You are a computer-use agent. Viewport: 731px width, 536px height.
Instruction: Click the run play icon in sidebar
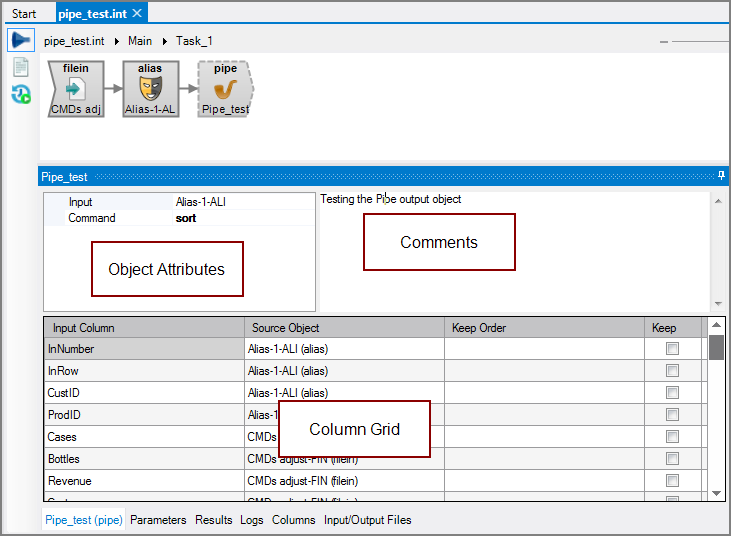pyautogui.click(x=21, y=41)
